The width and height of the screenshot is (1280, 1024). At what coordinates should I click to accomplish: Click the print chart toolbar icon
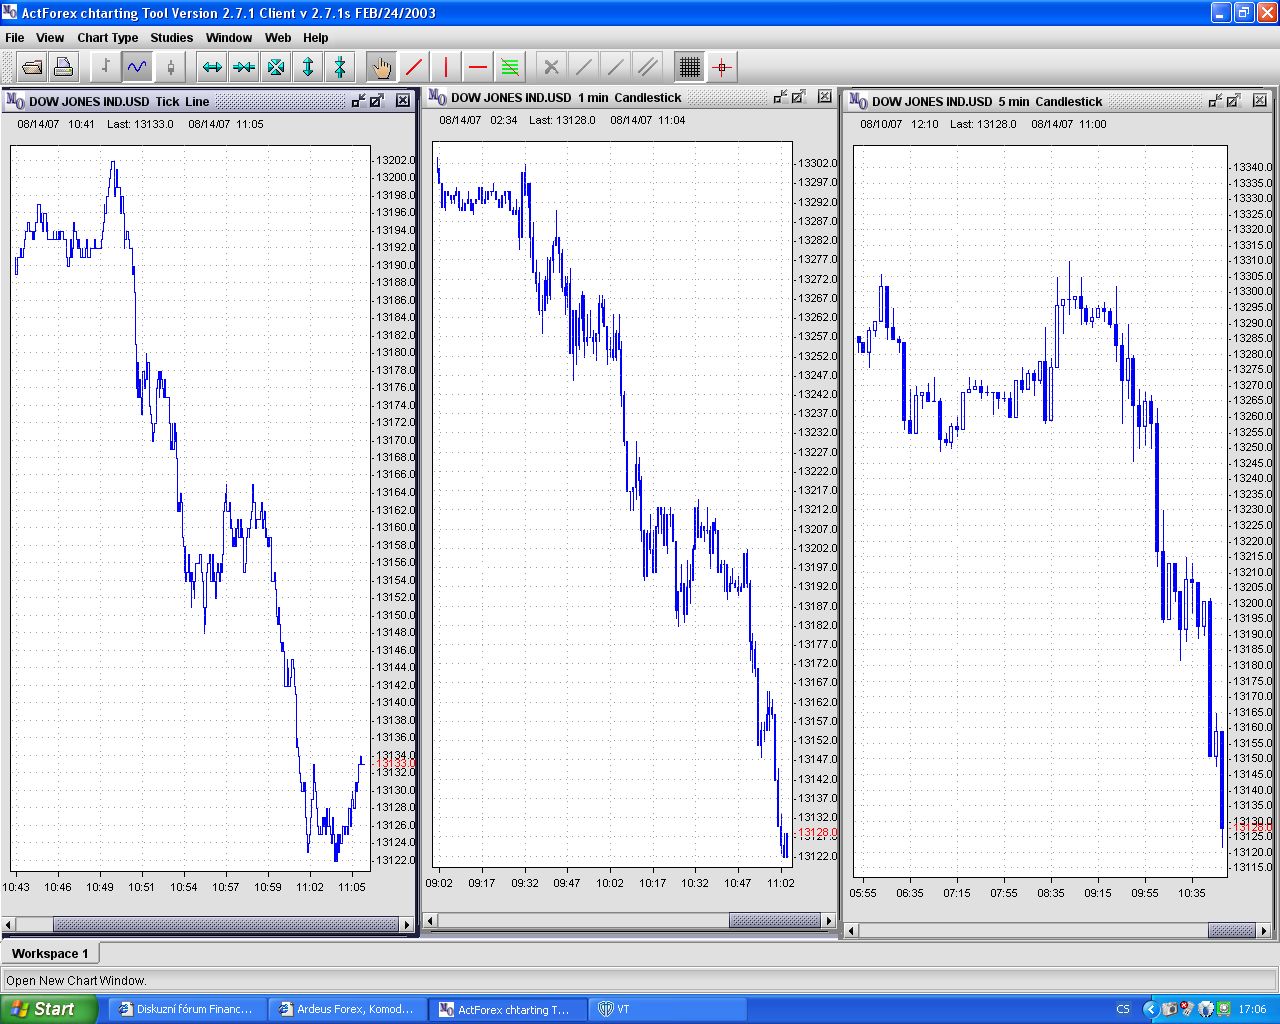coord(64,67)
